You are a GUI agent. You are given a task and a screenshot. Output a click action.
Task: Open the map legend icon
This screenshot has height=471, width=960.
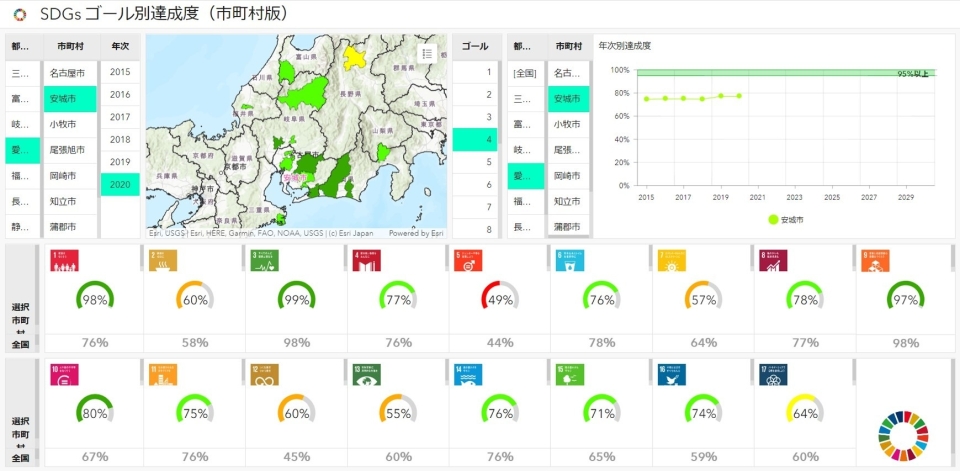427,54
